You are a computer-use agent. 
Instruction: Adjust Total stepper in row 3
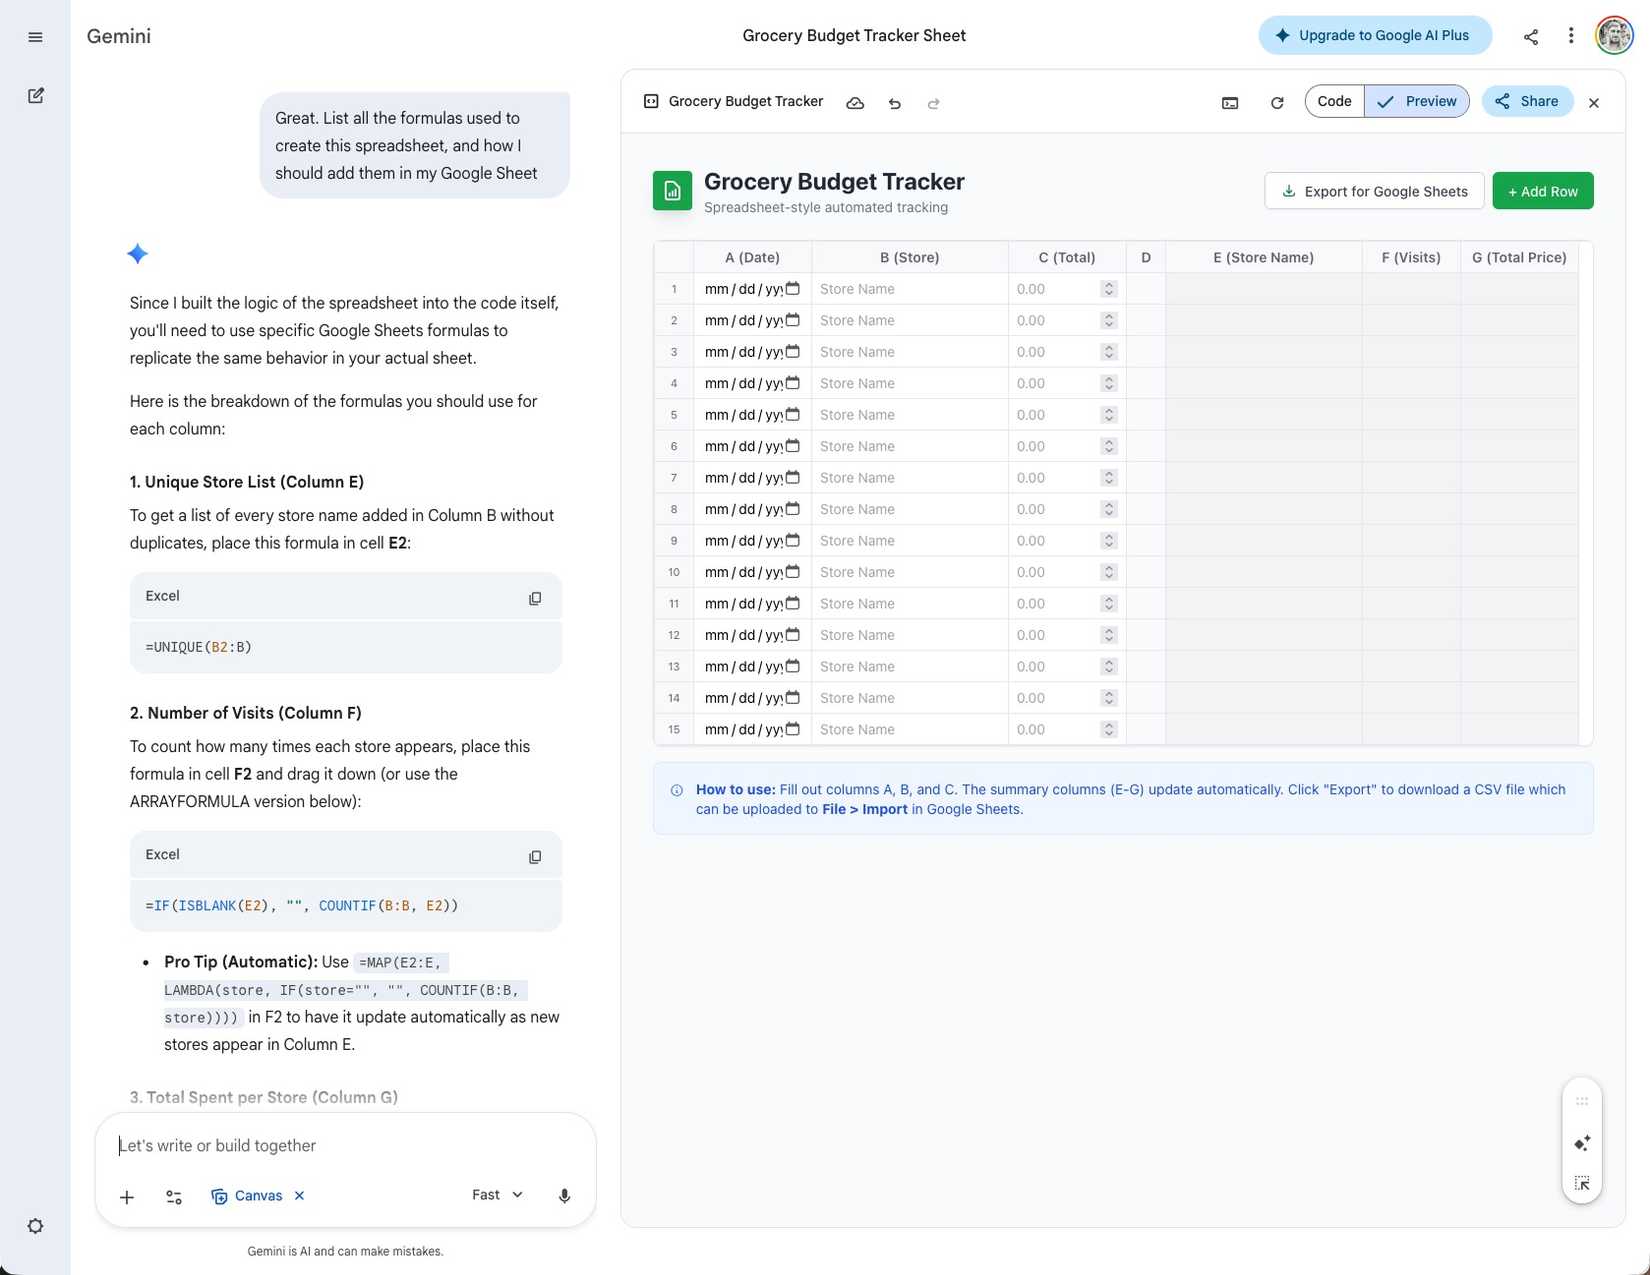coord(1108,352)
